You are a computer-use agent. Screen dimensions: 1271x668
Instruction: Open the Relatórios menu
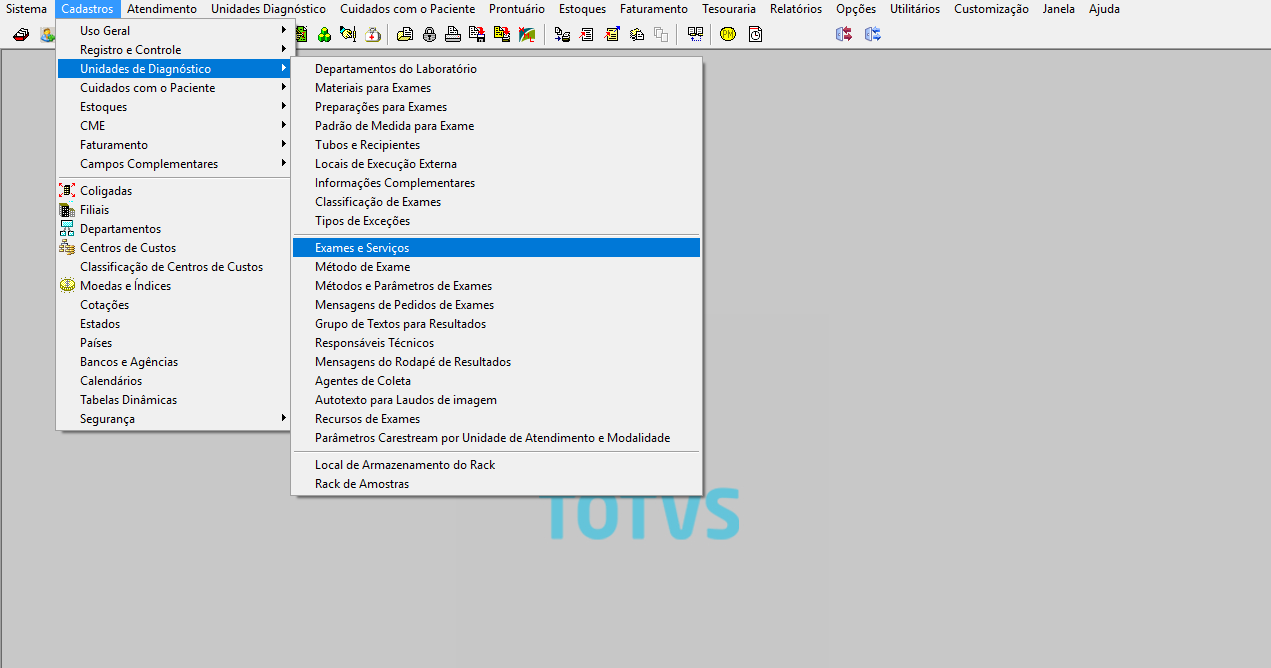(796, 9)
